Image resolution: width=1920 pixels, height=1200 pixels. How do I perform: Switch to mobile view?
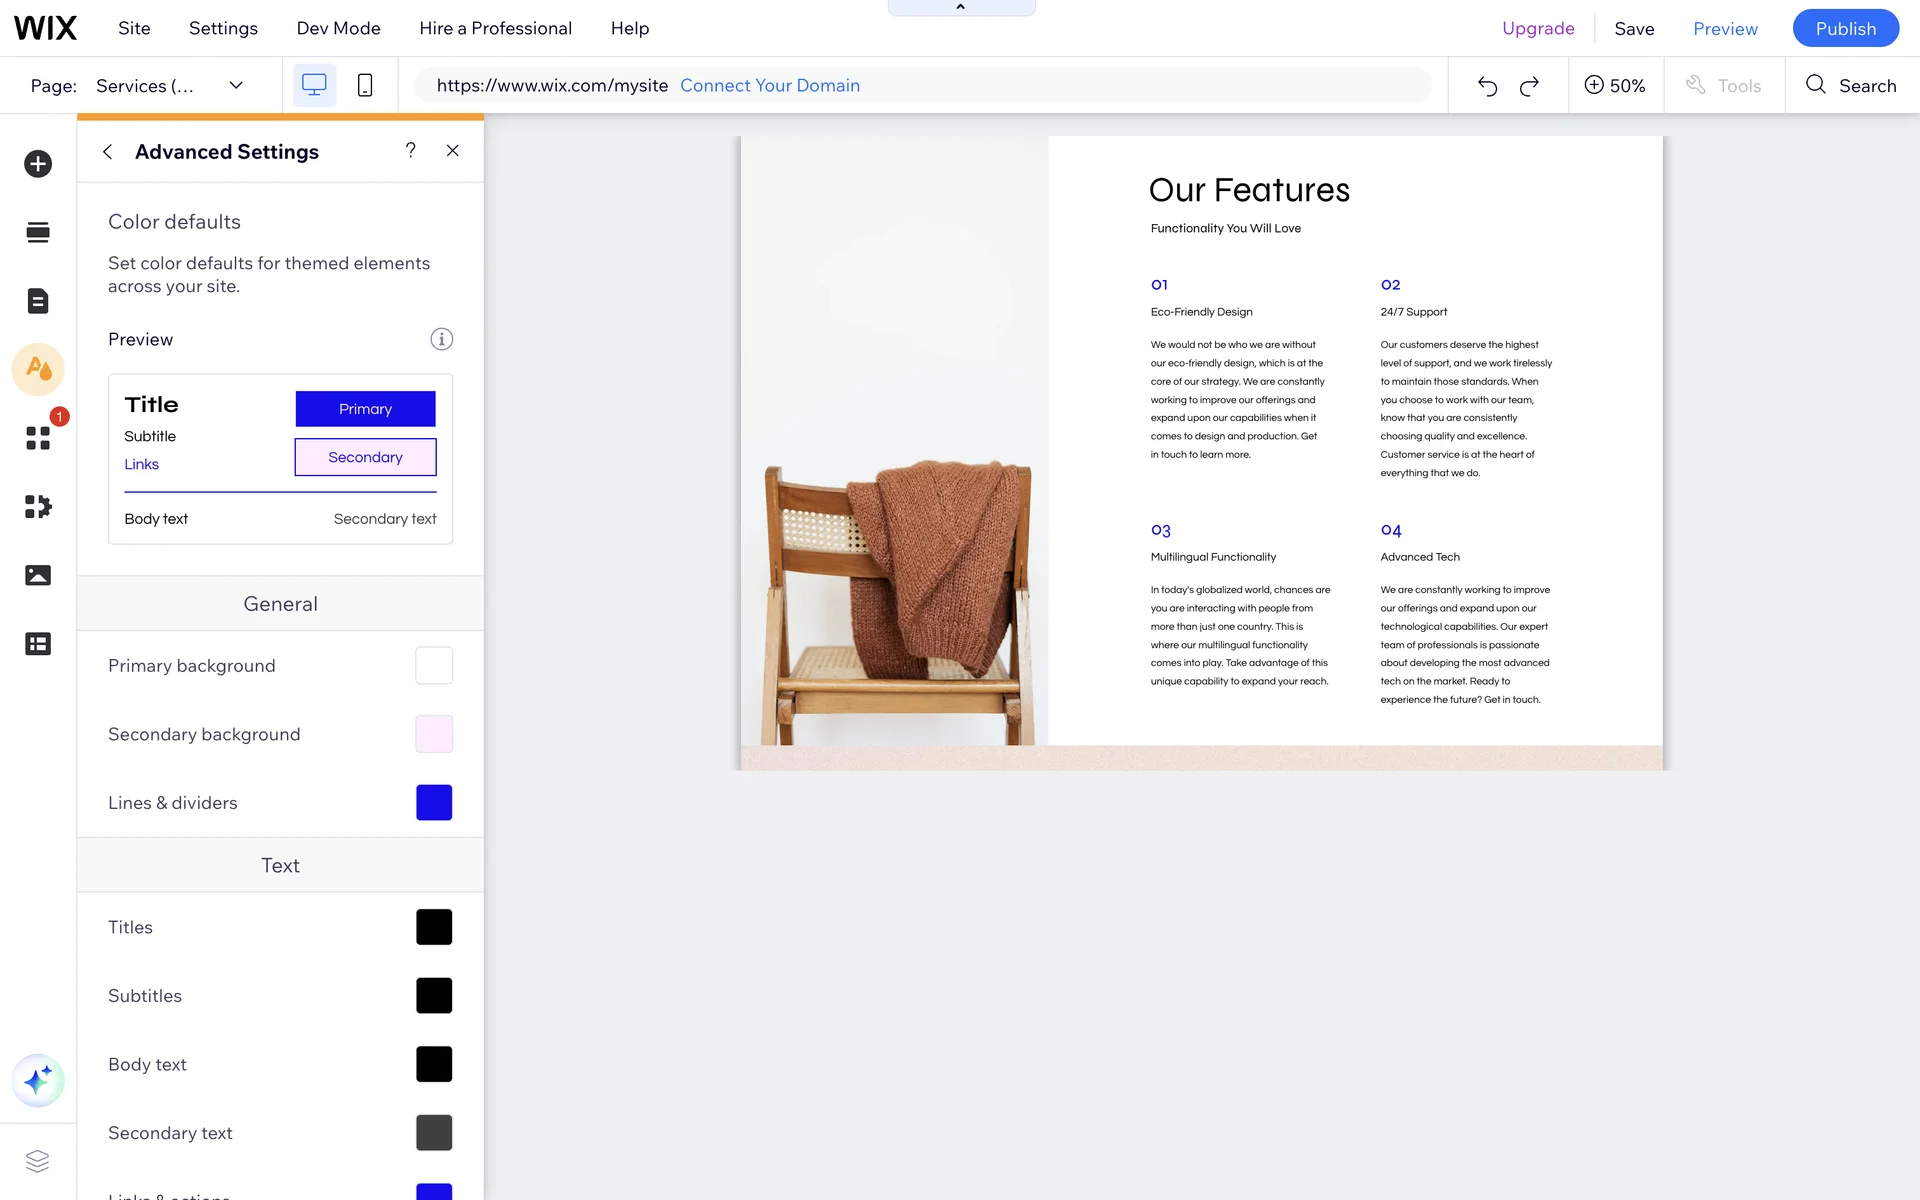(365, 86)
